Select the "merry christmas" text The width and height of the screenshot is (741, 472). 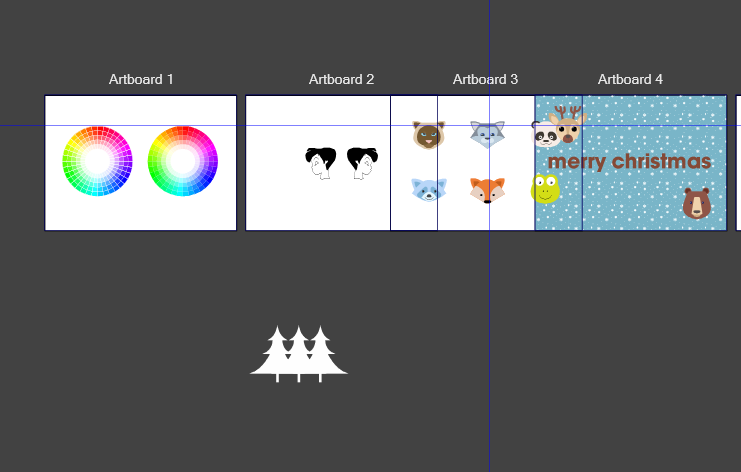pos(630,162)
